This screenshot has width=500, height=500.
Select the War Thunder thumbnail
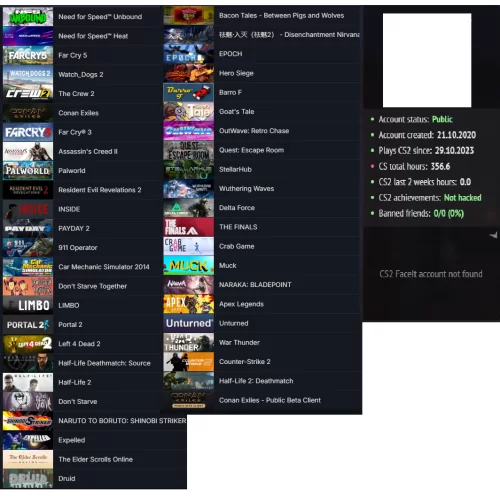[x=189, y=343]
